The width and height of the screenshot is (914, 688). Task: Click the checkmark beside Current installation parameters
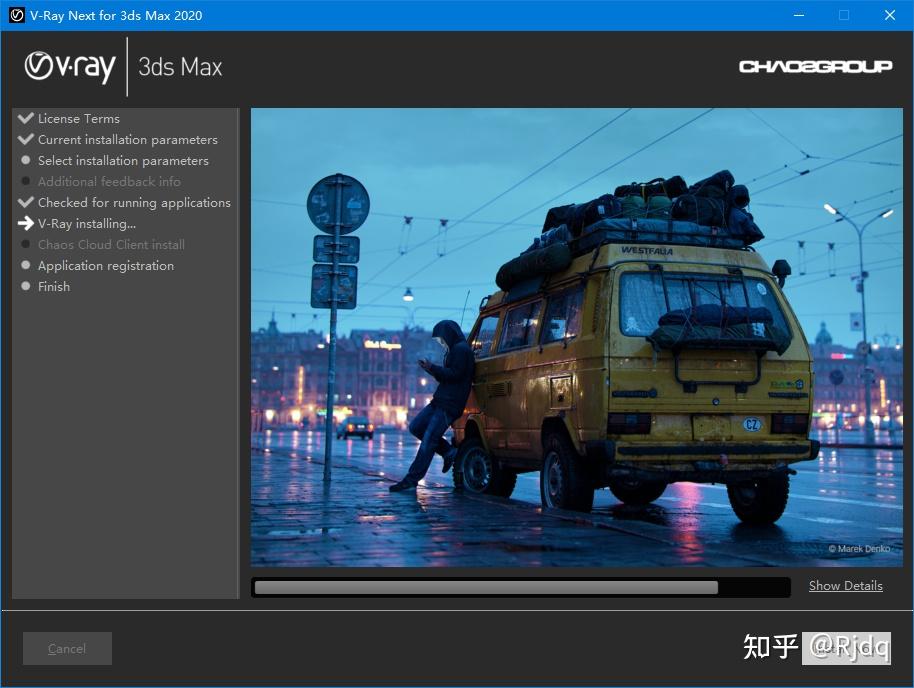[25, 139]
